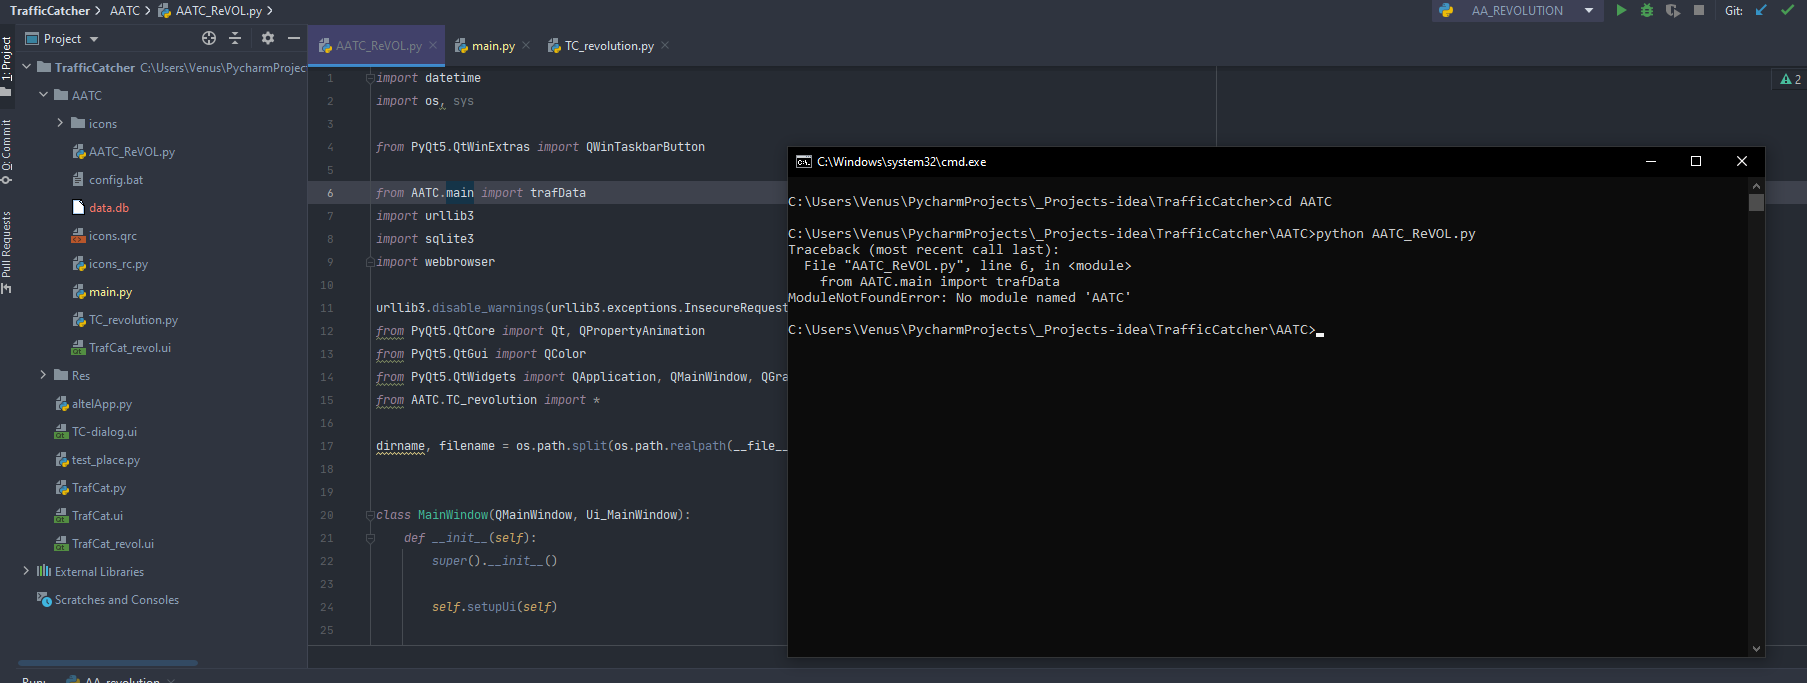The height and width of the screenshot is (683, 1807).
Task: Click cmd window scrollbar down arrow
Action: pyautogui.click(x=1756, y=649)
